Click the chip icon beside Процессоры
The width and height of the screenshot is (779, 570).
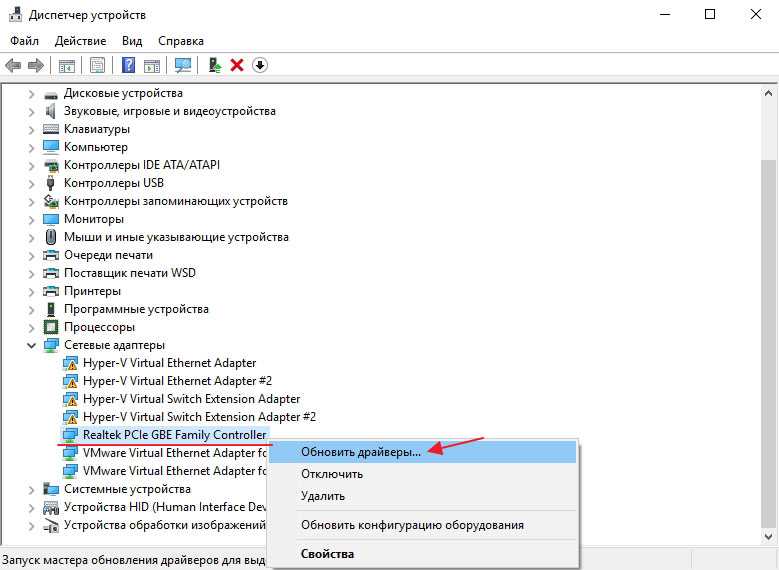coord(51,327)
